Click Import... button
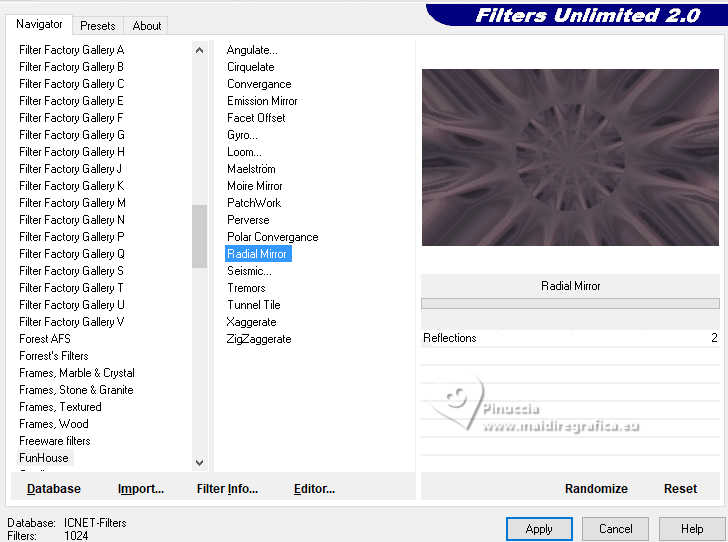Viewport: 728px width, 542px height. pyautogui.click(x=141, y=489)
